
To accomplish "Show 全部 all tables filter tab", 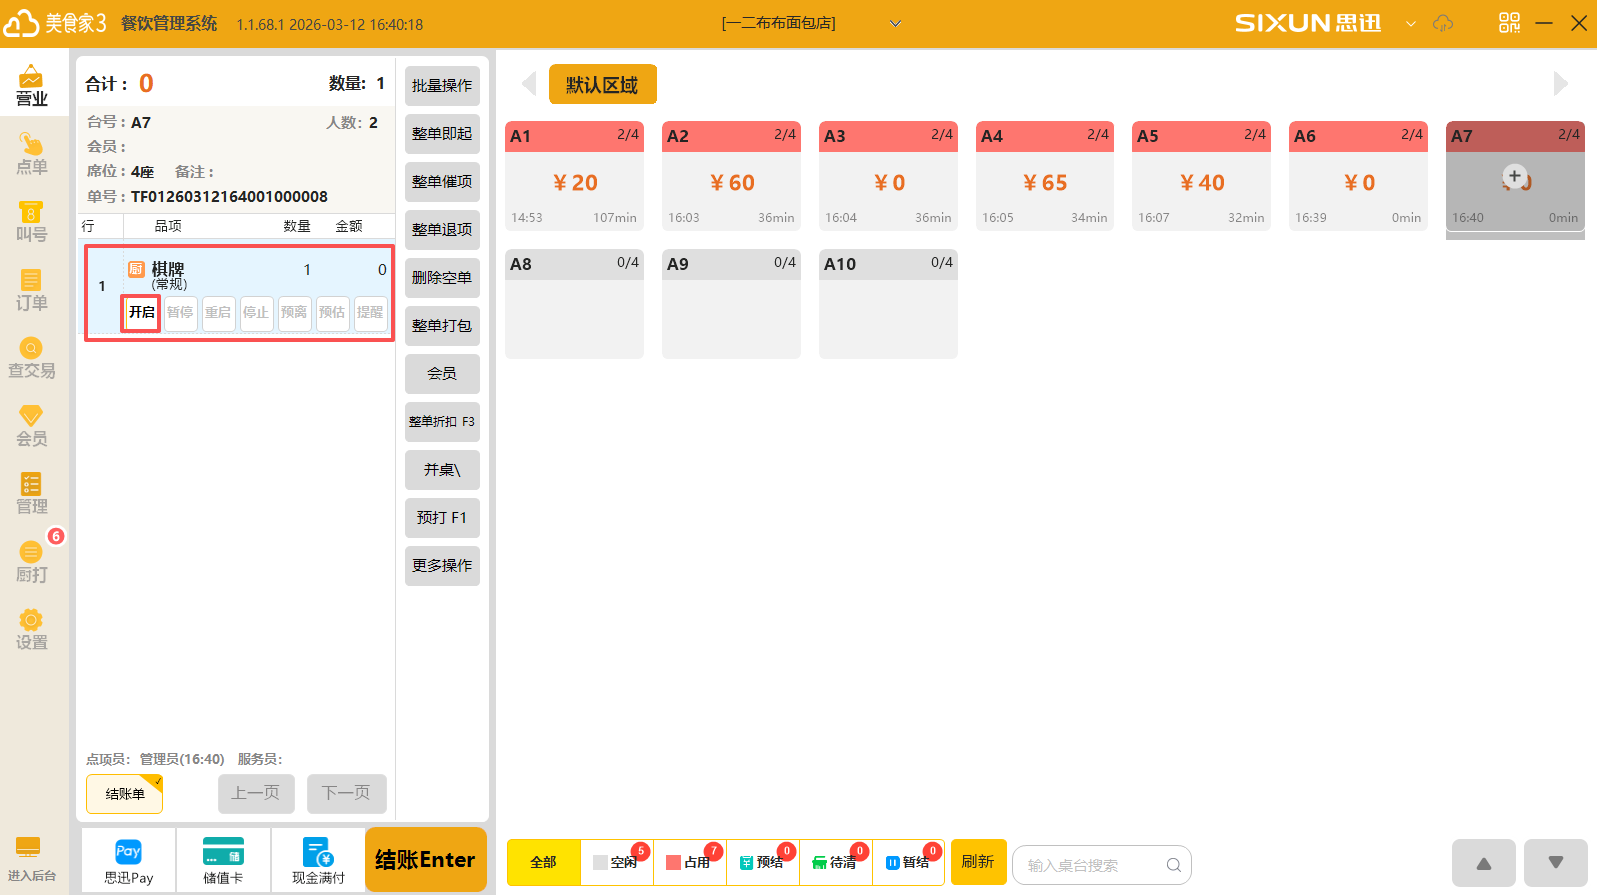I will (543, 862).
